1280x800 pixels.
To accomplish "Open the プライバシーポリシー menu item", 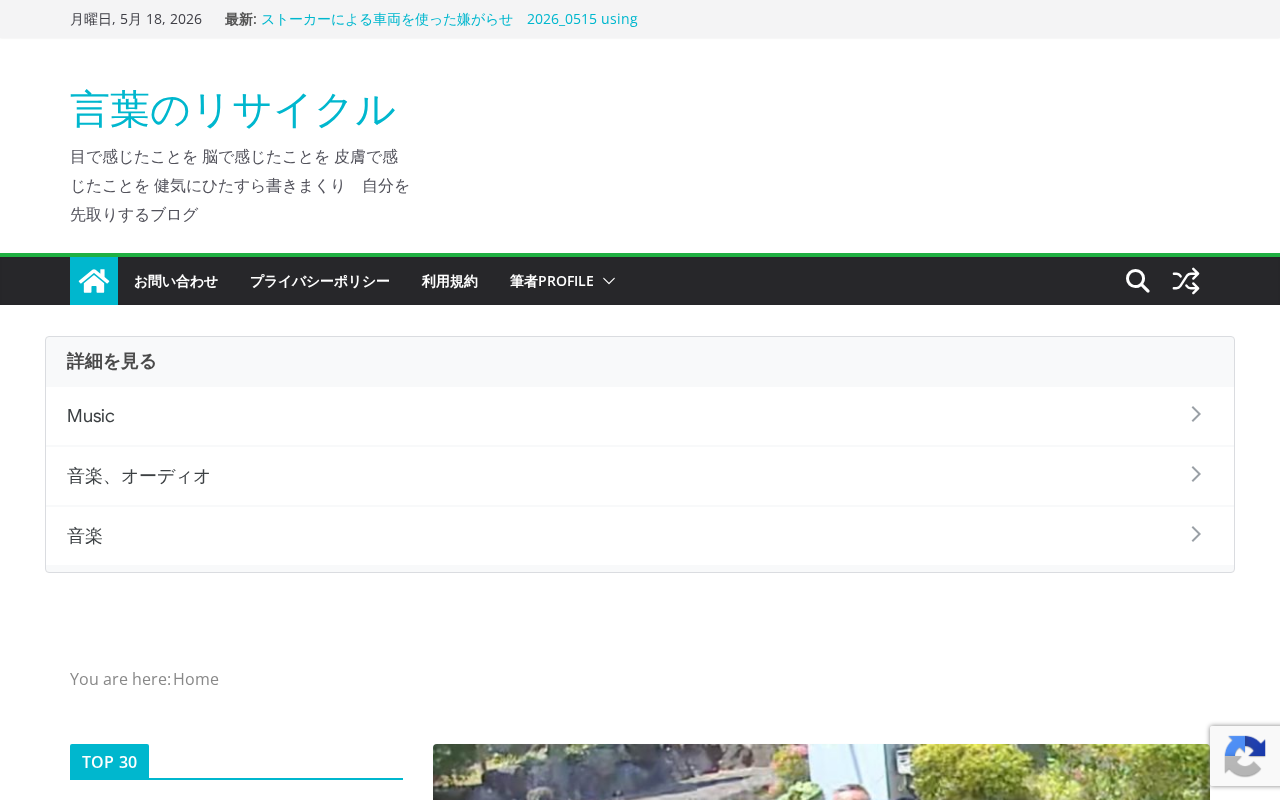I will coord(320,281).
